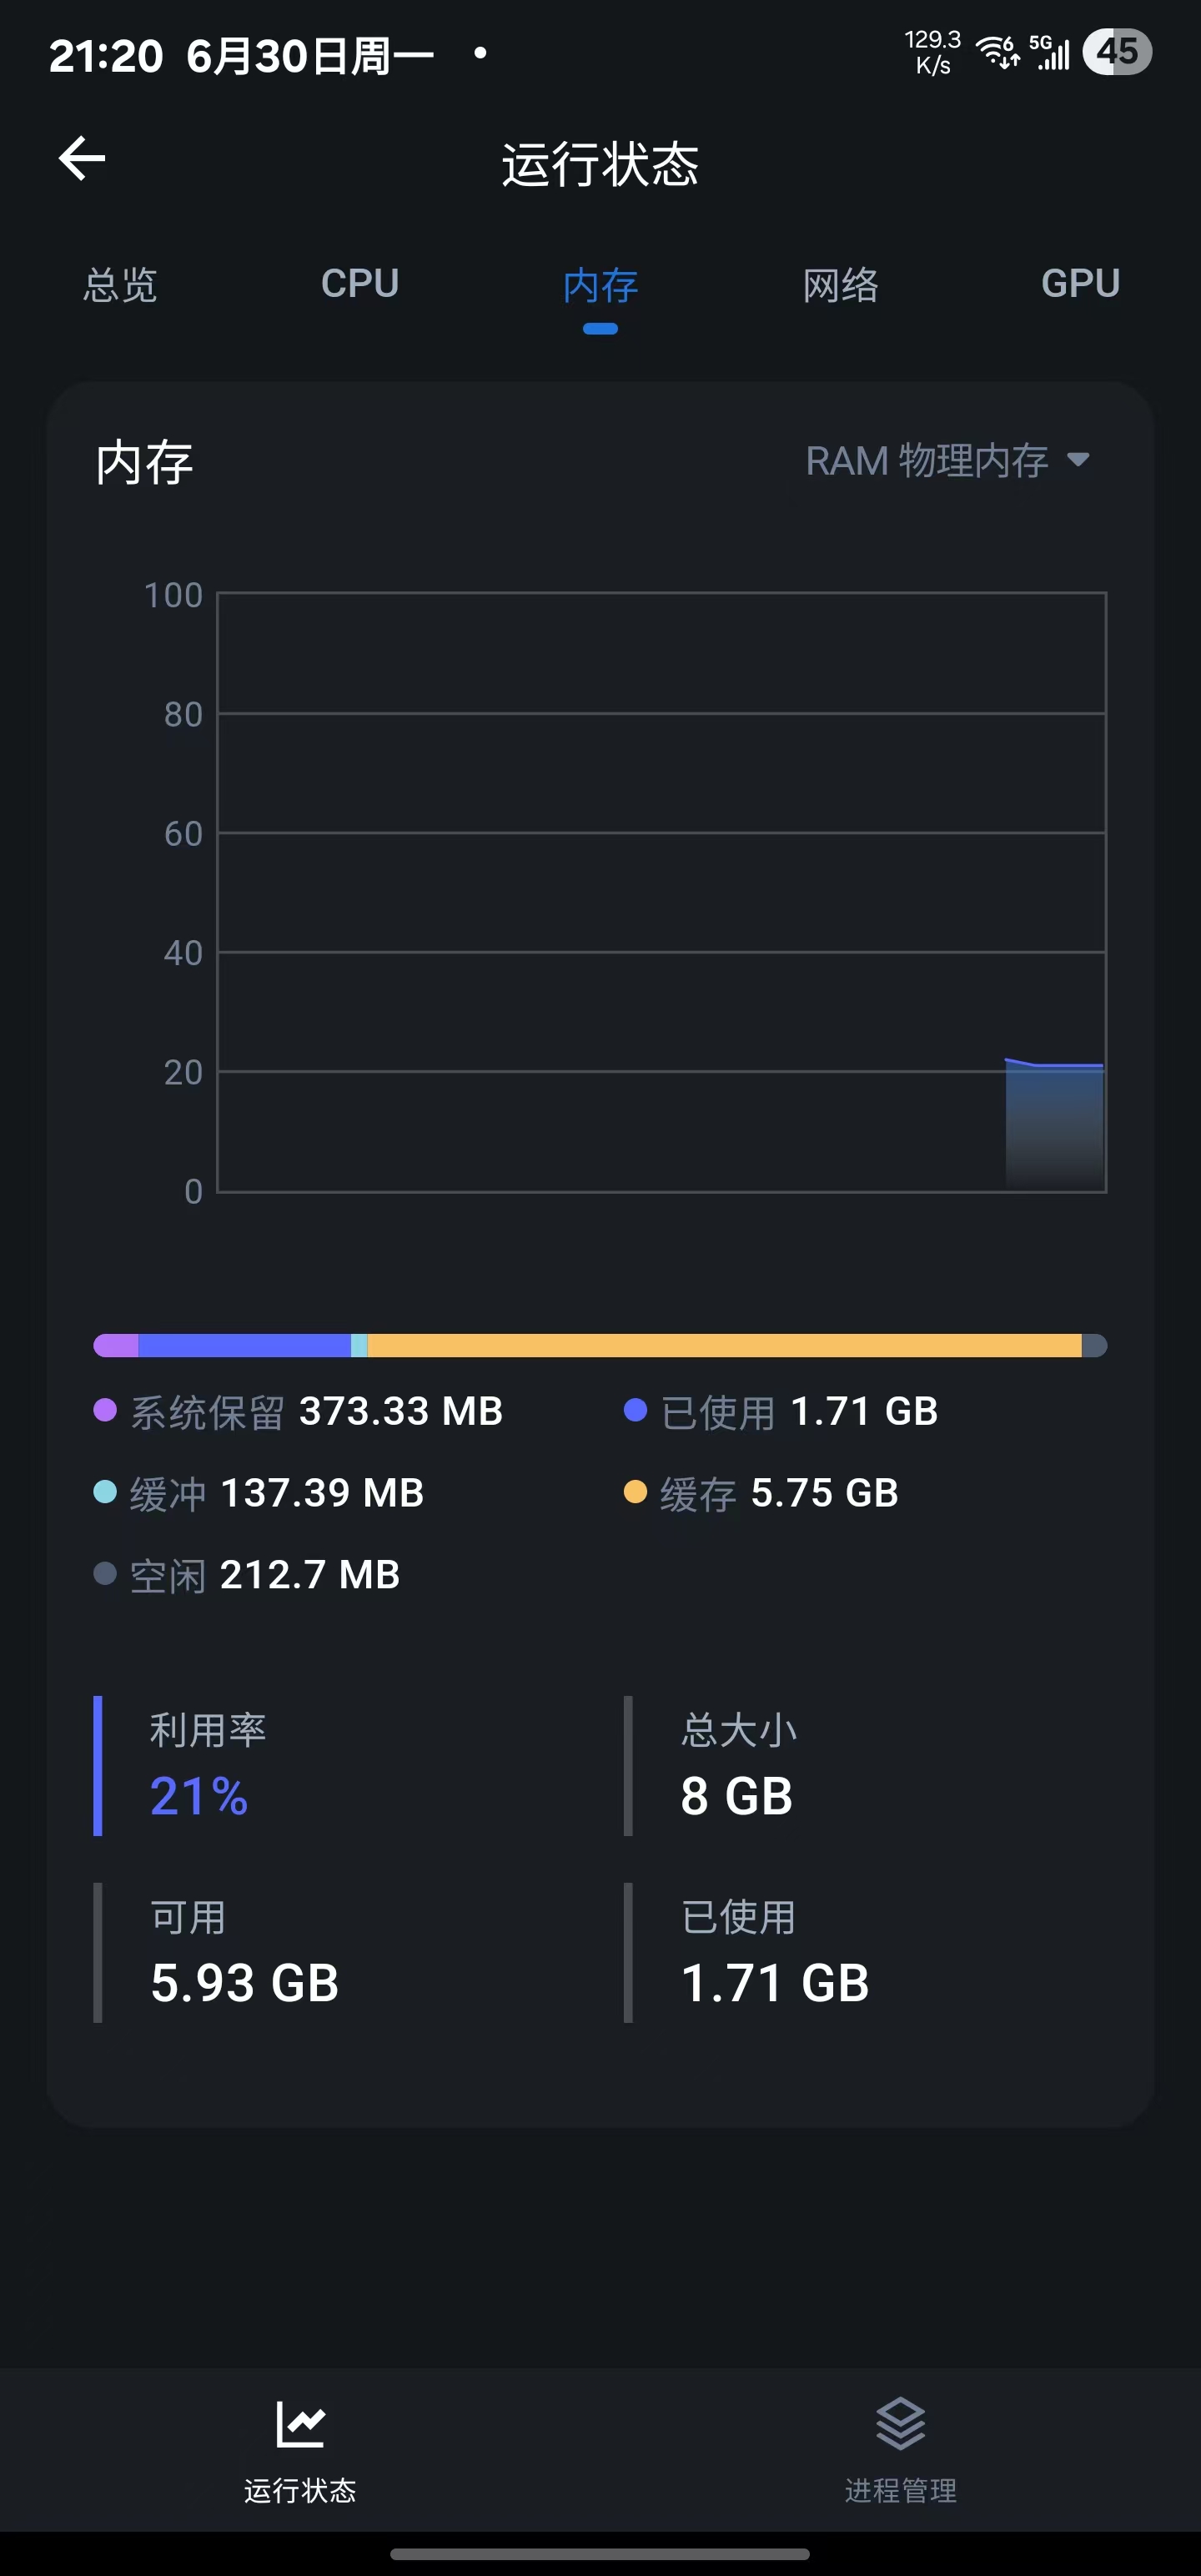Image resolution: width=1201 pixels, height=2576 pixels.
Task: Tap the purple 系统保留 legend dot
Action: tap(105, 1410)
